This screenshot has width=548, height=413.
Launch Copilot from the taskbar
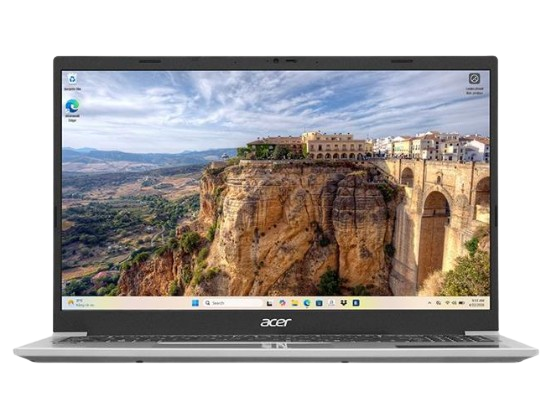pos(282,303)
